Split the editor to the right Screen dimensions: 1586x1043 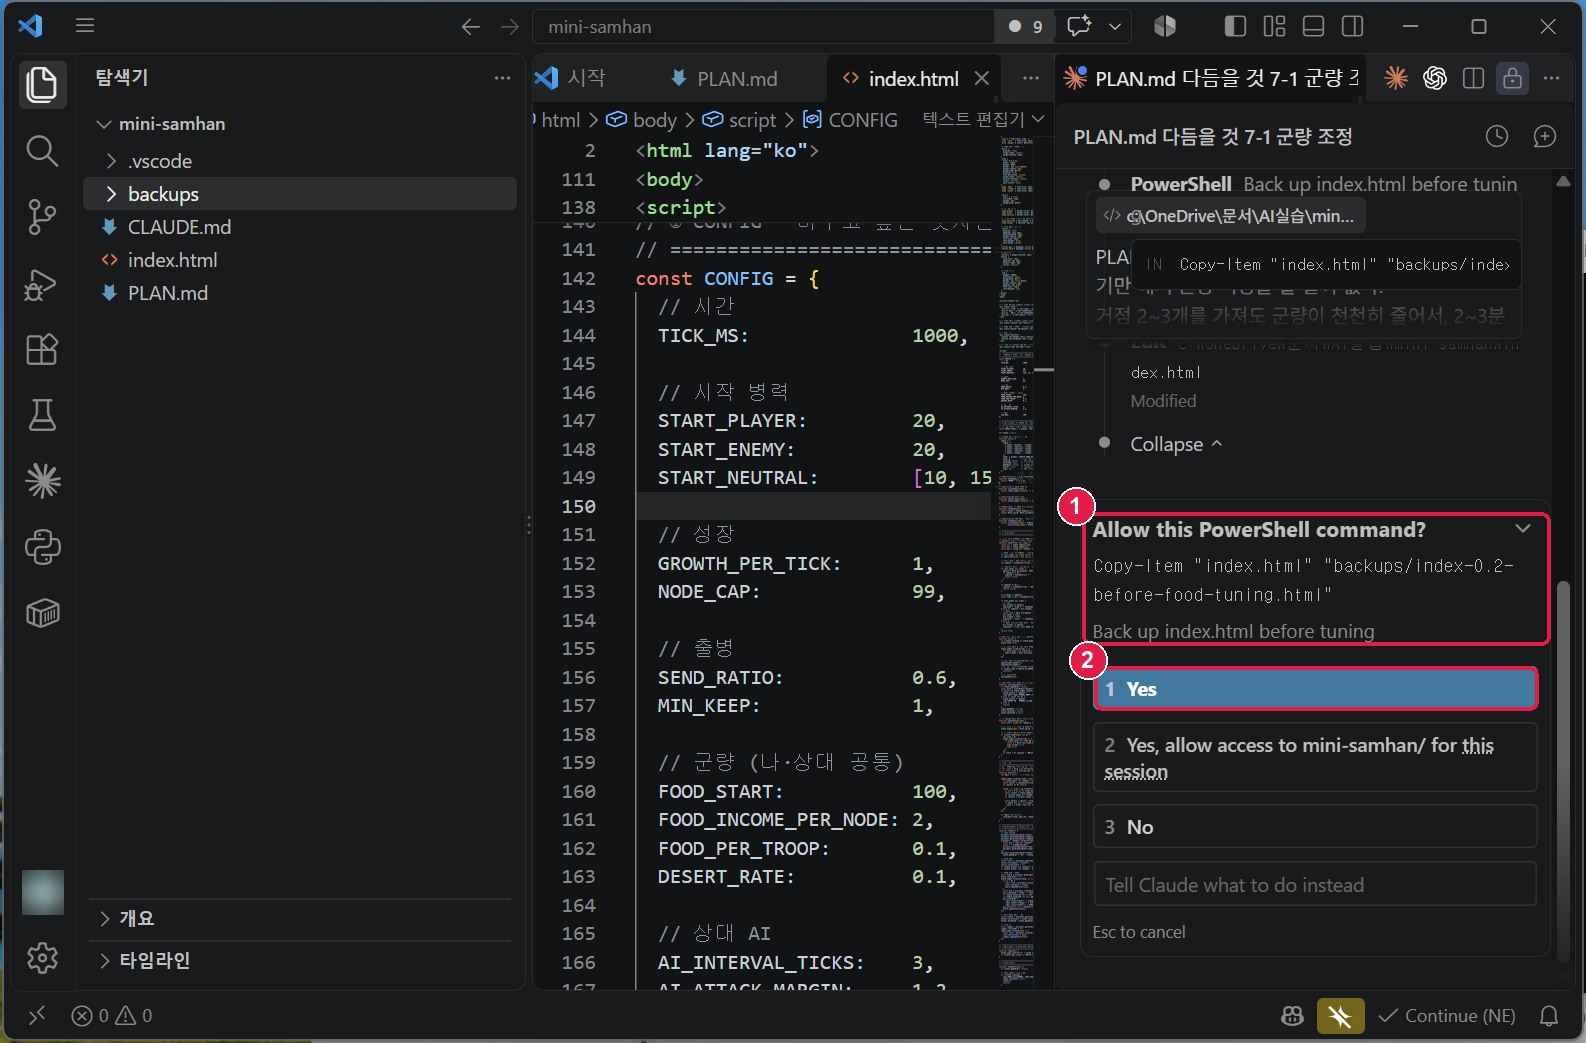[1473, 78]
